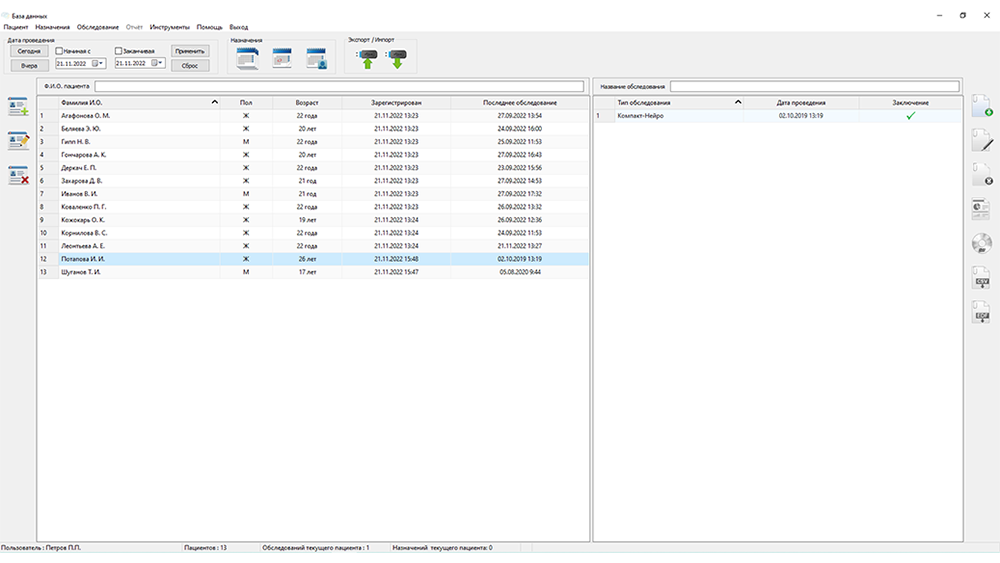This screenshot has width=1000, height=563.
Task: Click the new examination document icon with green plus
Action: (x=981, y=107)
